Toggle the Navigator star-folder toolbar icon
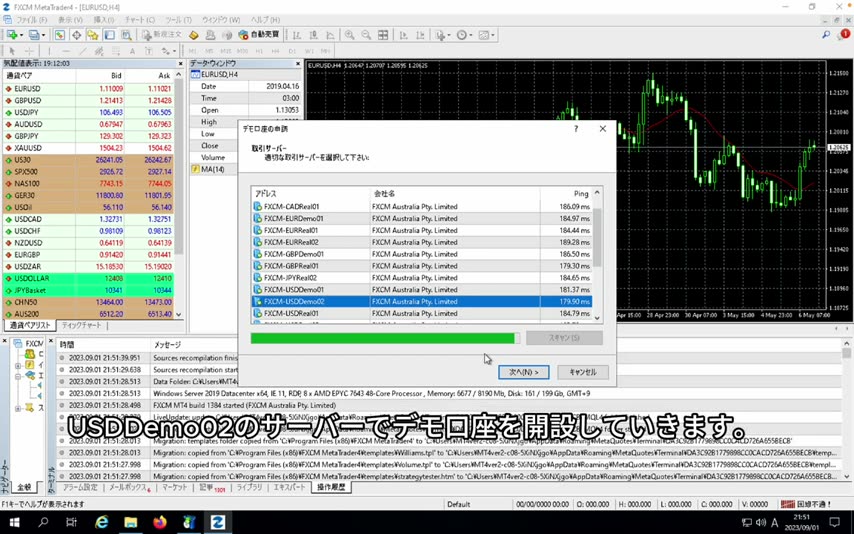Screen dimensions: 854x534 [93, 35]
